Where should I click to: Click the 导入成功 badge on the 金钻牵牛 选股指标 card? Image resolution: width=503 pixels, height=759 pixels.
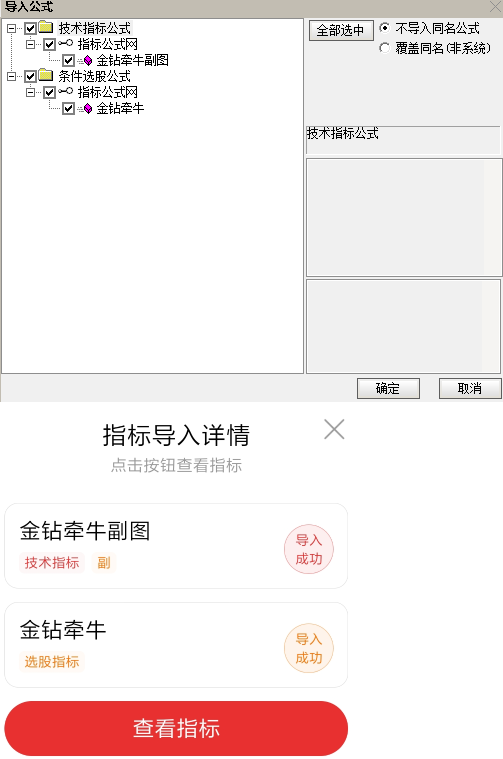point(309,648)
